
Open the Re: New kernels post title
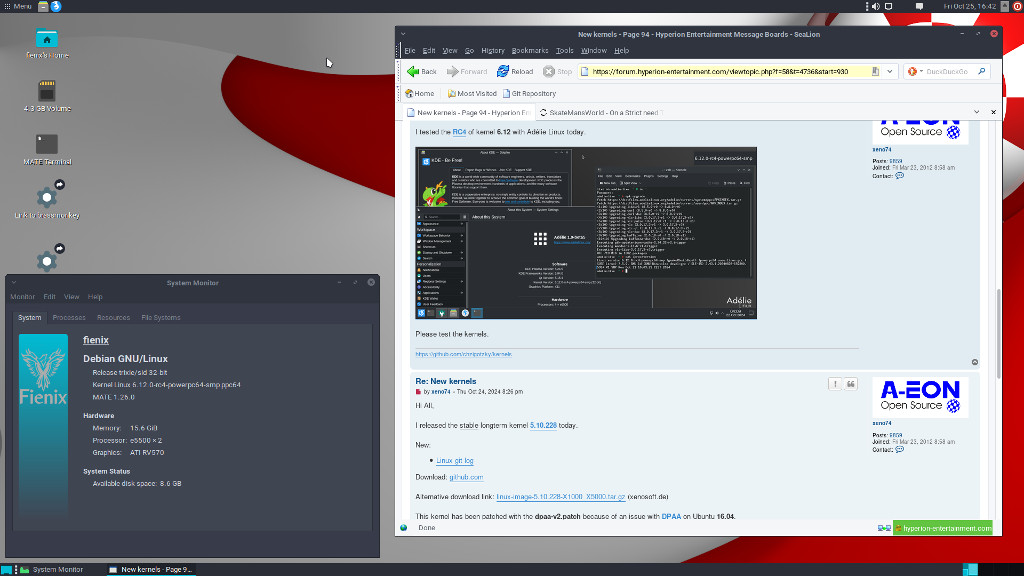pyautogui.click(x=446, y=381)
